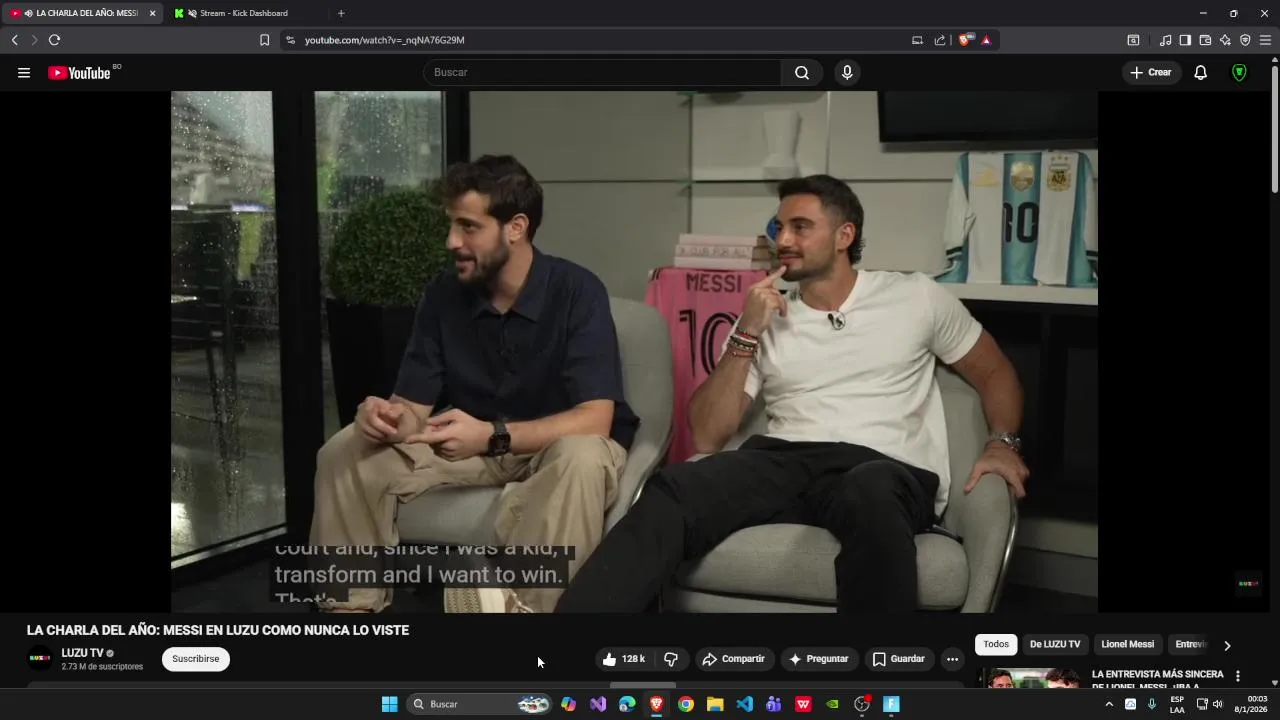This screenshot has height=720, width=1280.
Task: Open the Brave VPN shield icon
Action: (x=1245, y=40)
